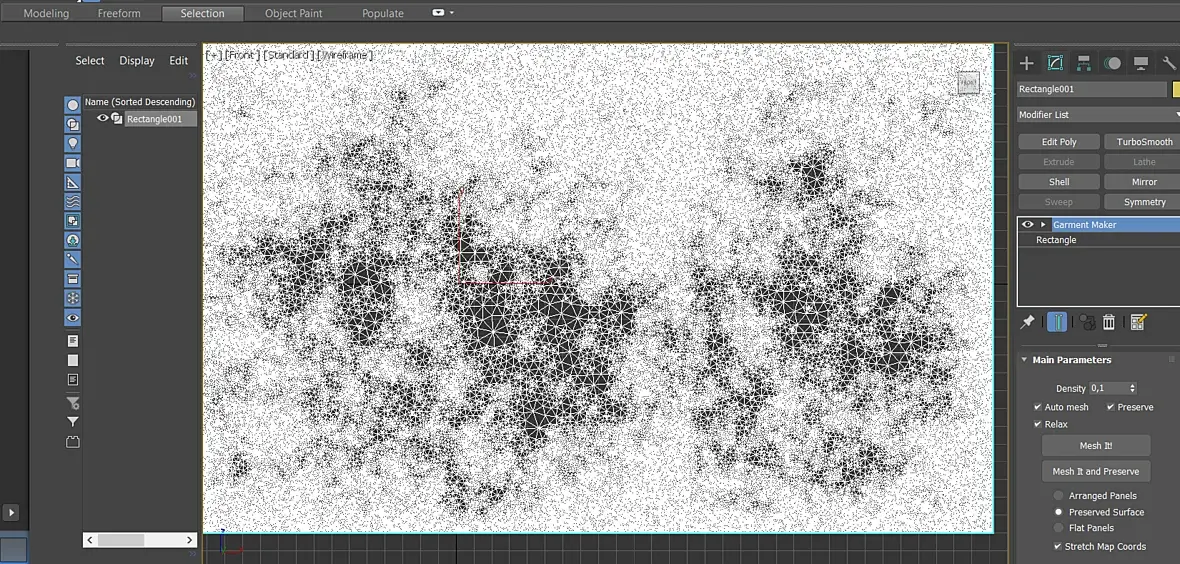This screenshot has width=1180, height=564.
Task: Open the [Standard] viewport shading menu
Action: pos(288,55)
